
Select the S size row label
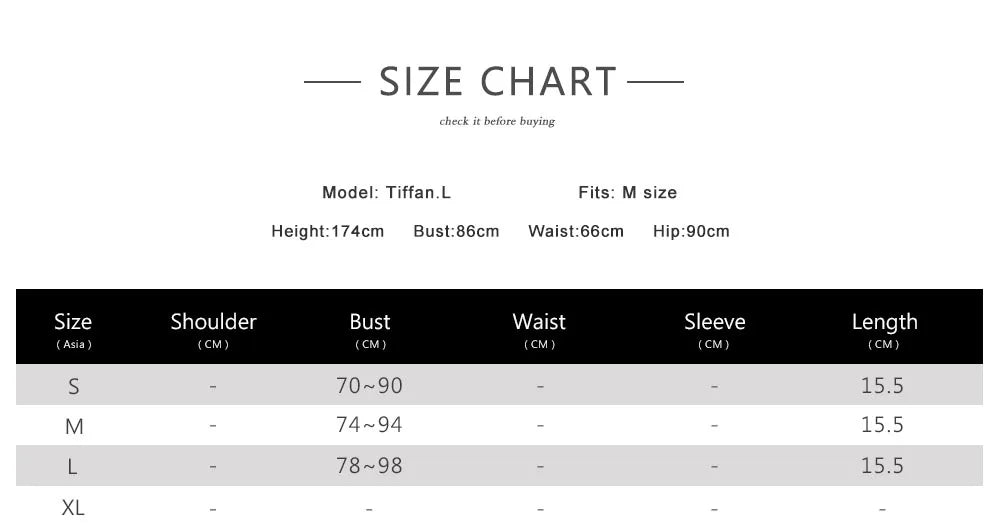click(x=73, y=386)
